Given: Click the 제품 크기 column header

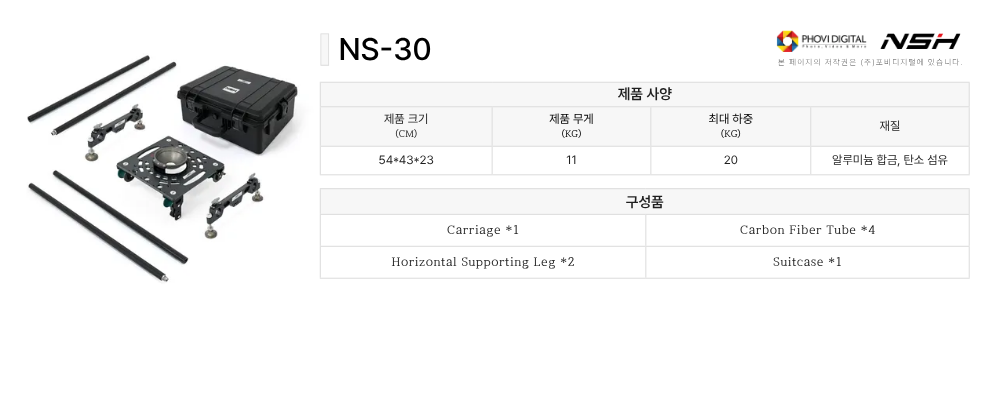Looking at the screenshot, I should 406,126.
